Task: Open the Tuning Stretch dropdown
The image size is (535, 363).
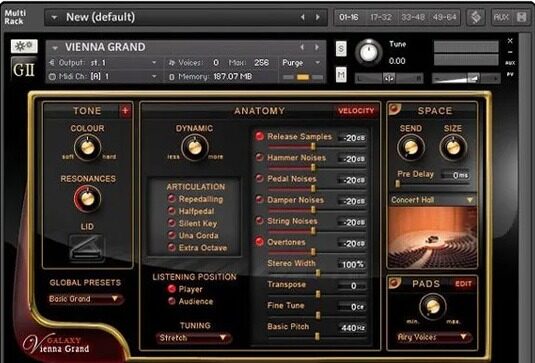Action: [x=193, y=338]
